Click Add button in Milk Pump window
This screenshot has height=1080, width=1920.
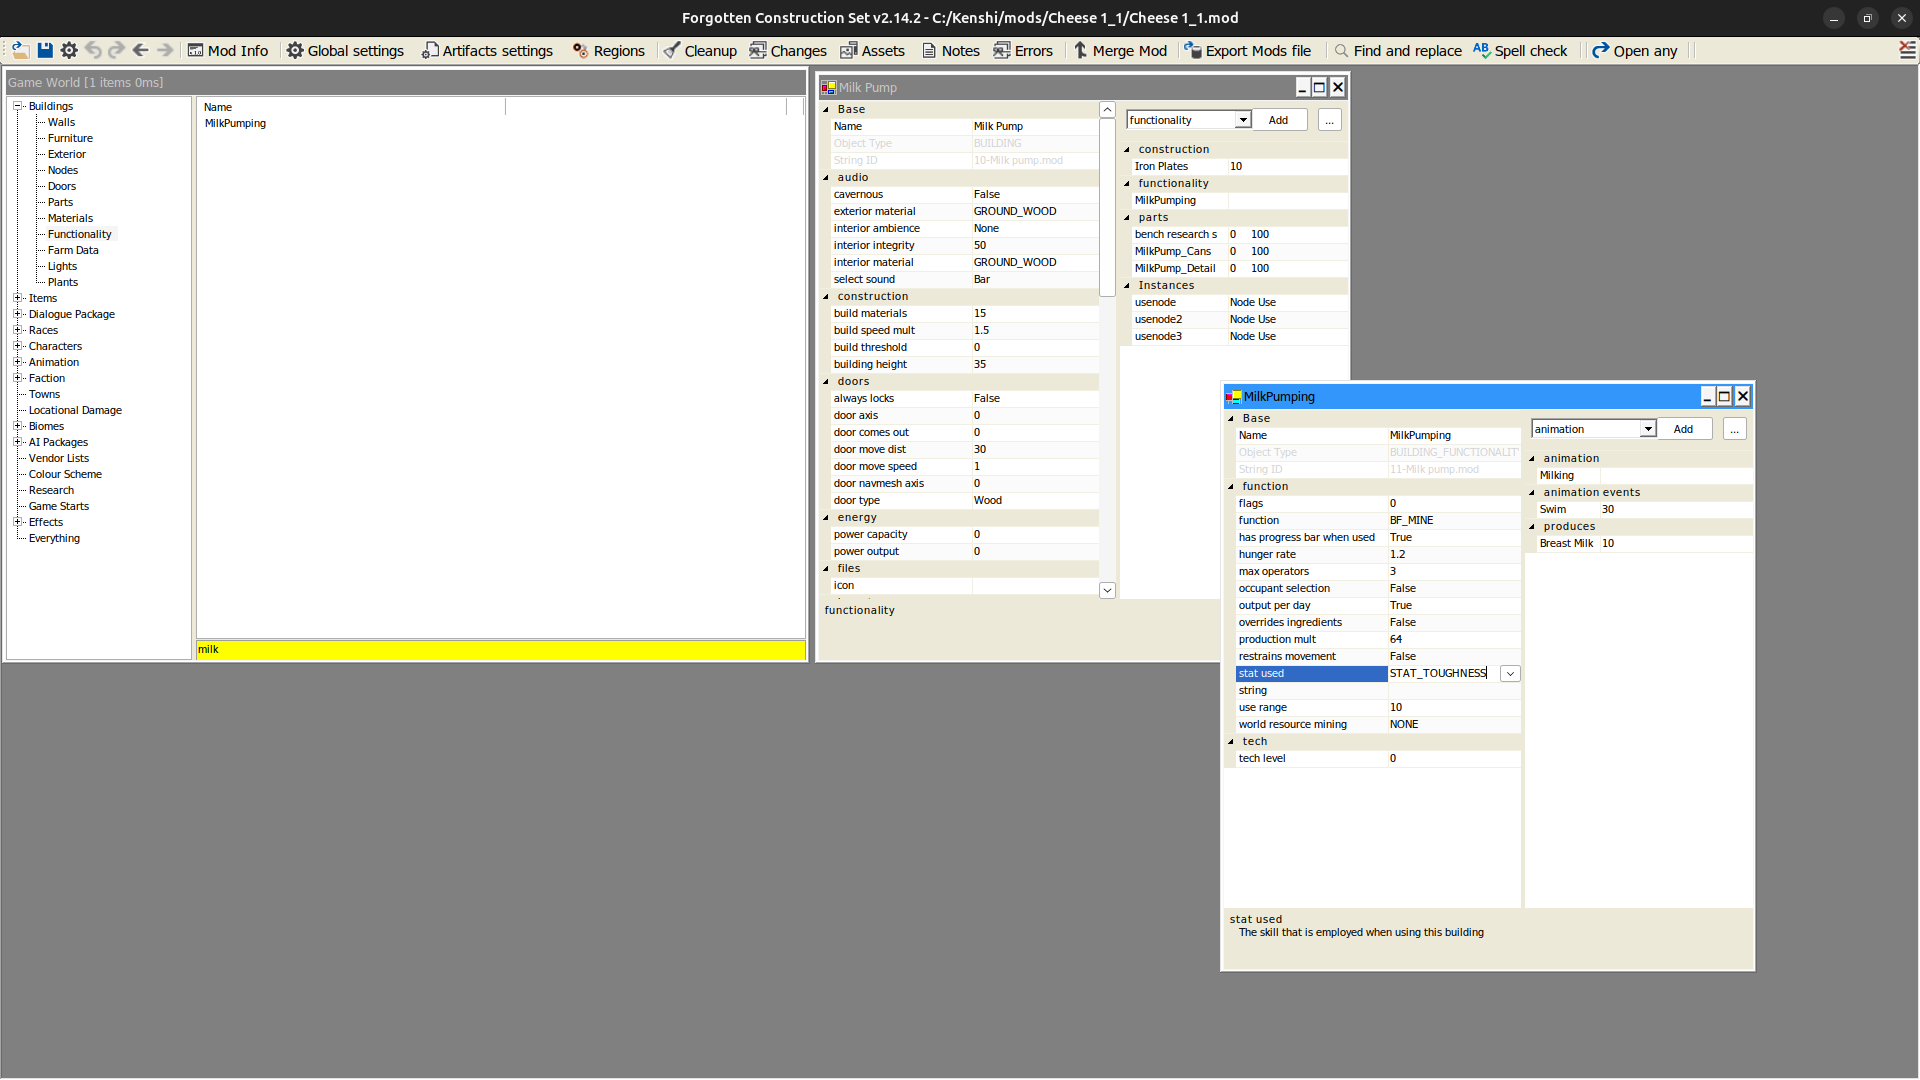point(1279,120)
